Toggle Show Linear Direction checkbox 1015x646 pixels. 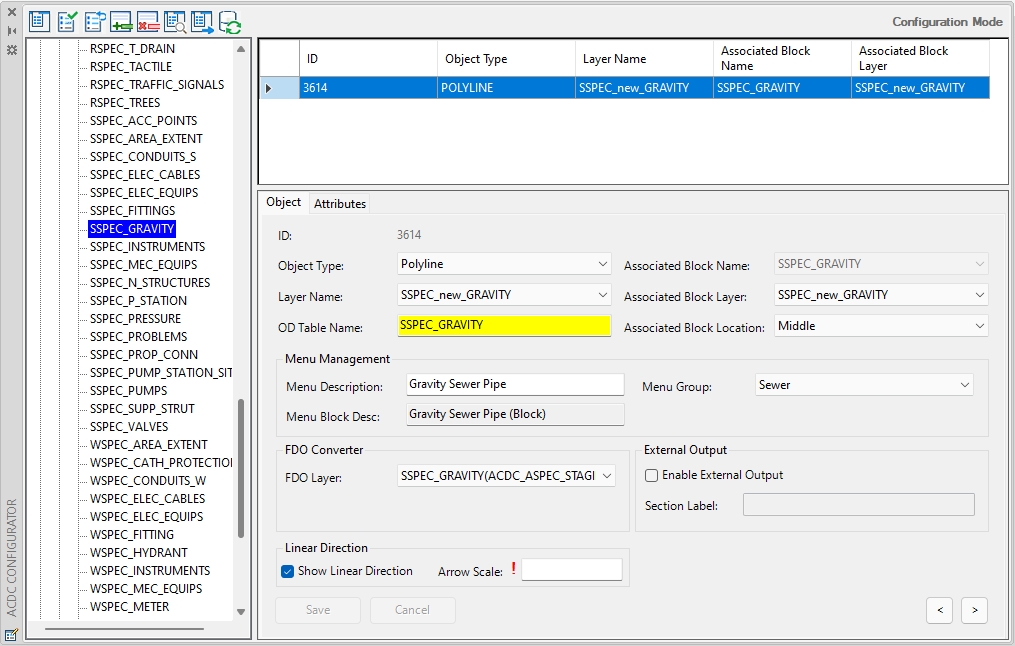tap(287, 571)
